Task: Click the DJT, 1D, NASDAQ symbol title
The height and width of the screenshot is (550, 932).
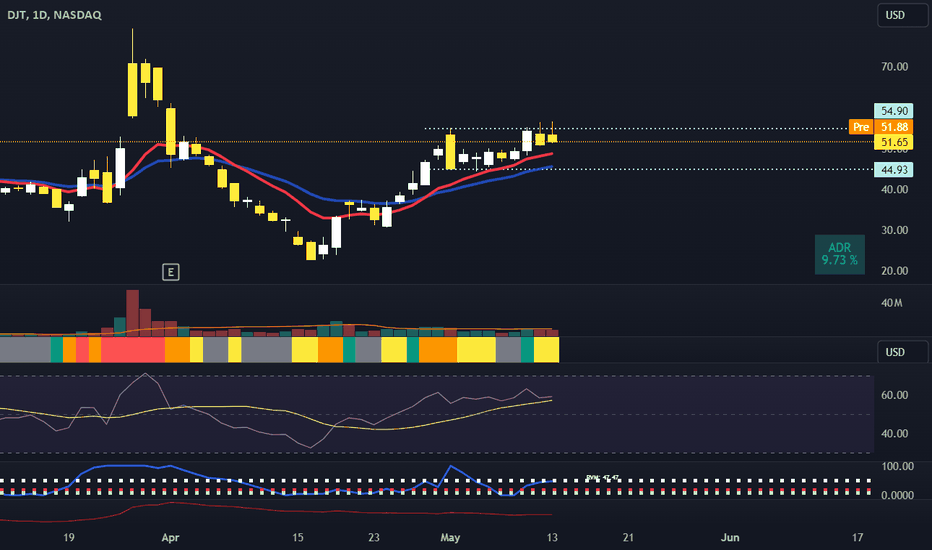Action: [x=54, y=15]
